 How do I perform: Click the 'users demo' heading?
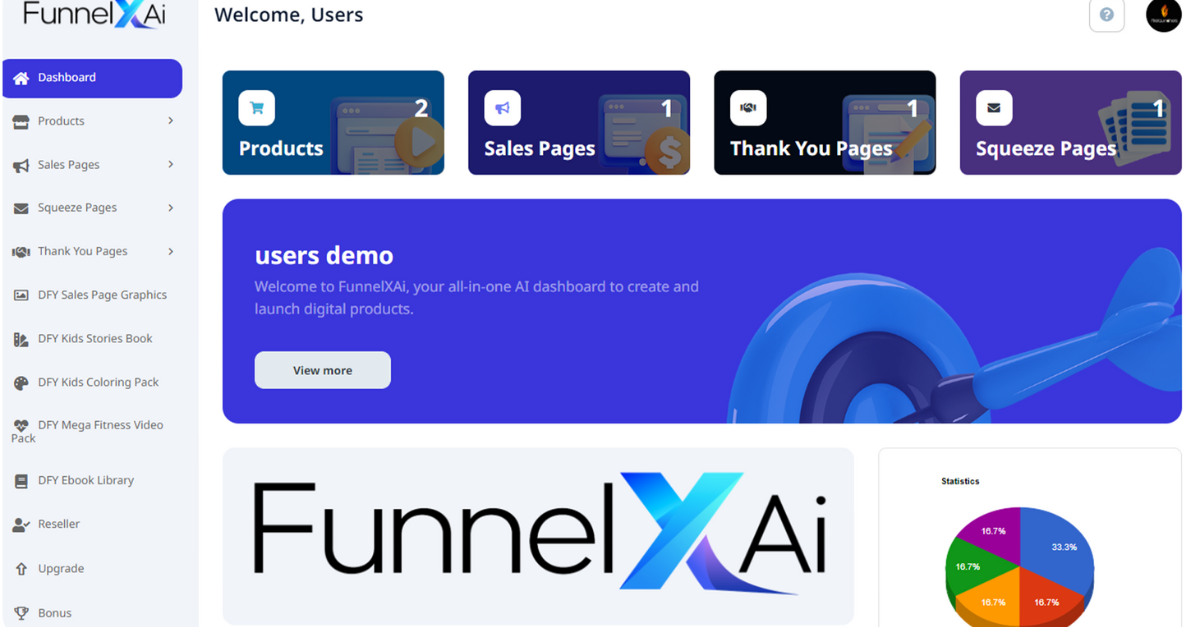(324, 255)
